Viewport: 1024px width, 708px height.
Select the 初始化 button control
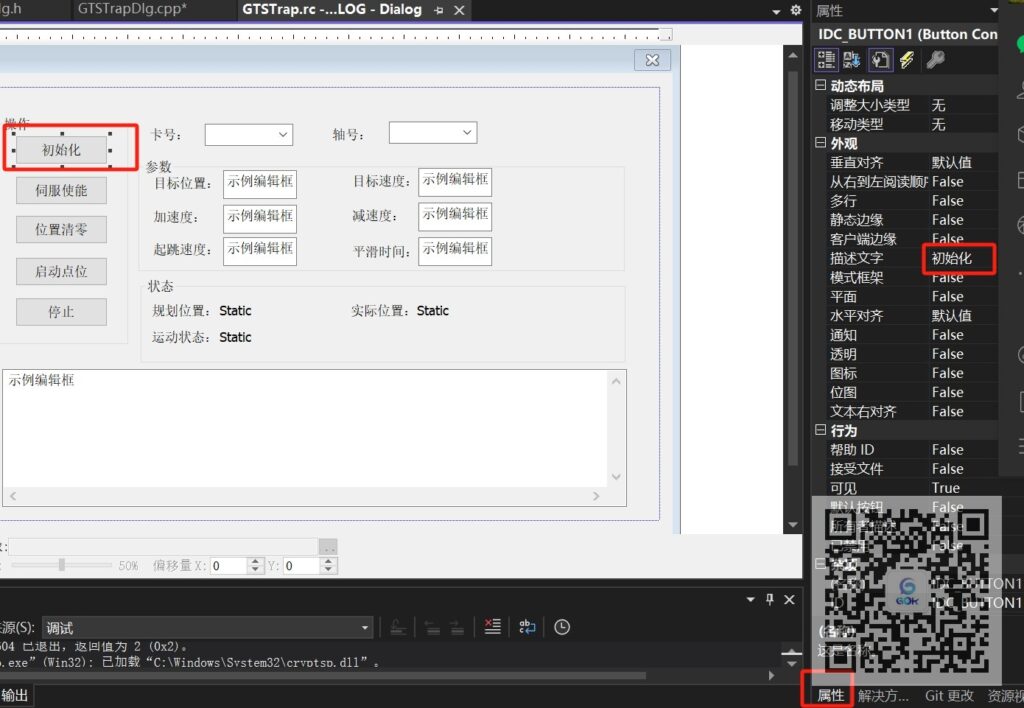click(61, 150)
